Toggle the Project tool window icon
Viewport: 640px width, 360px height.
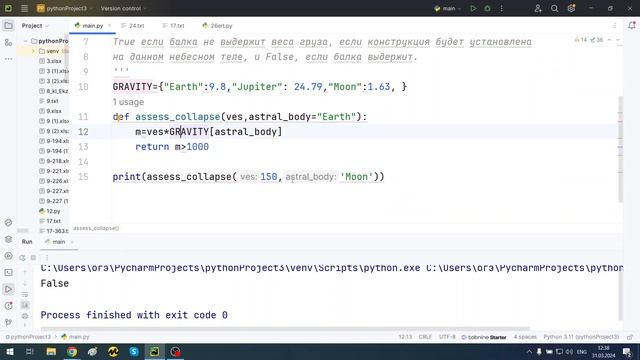pos(8,26)
